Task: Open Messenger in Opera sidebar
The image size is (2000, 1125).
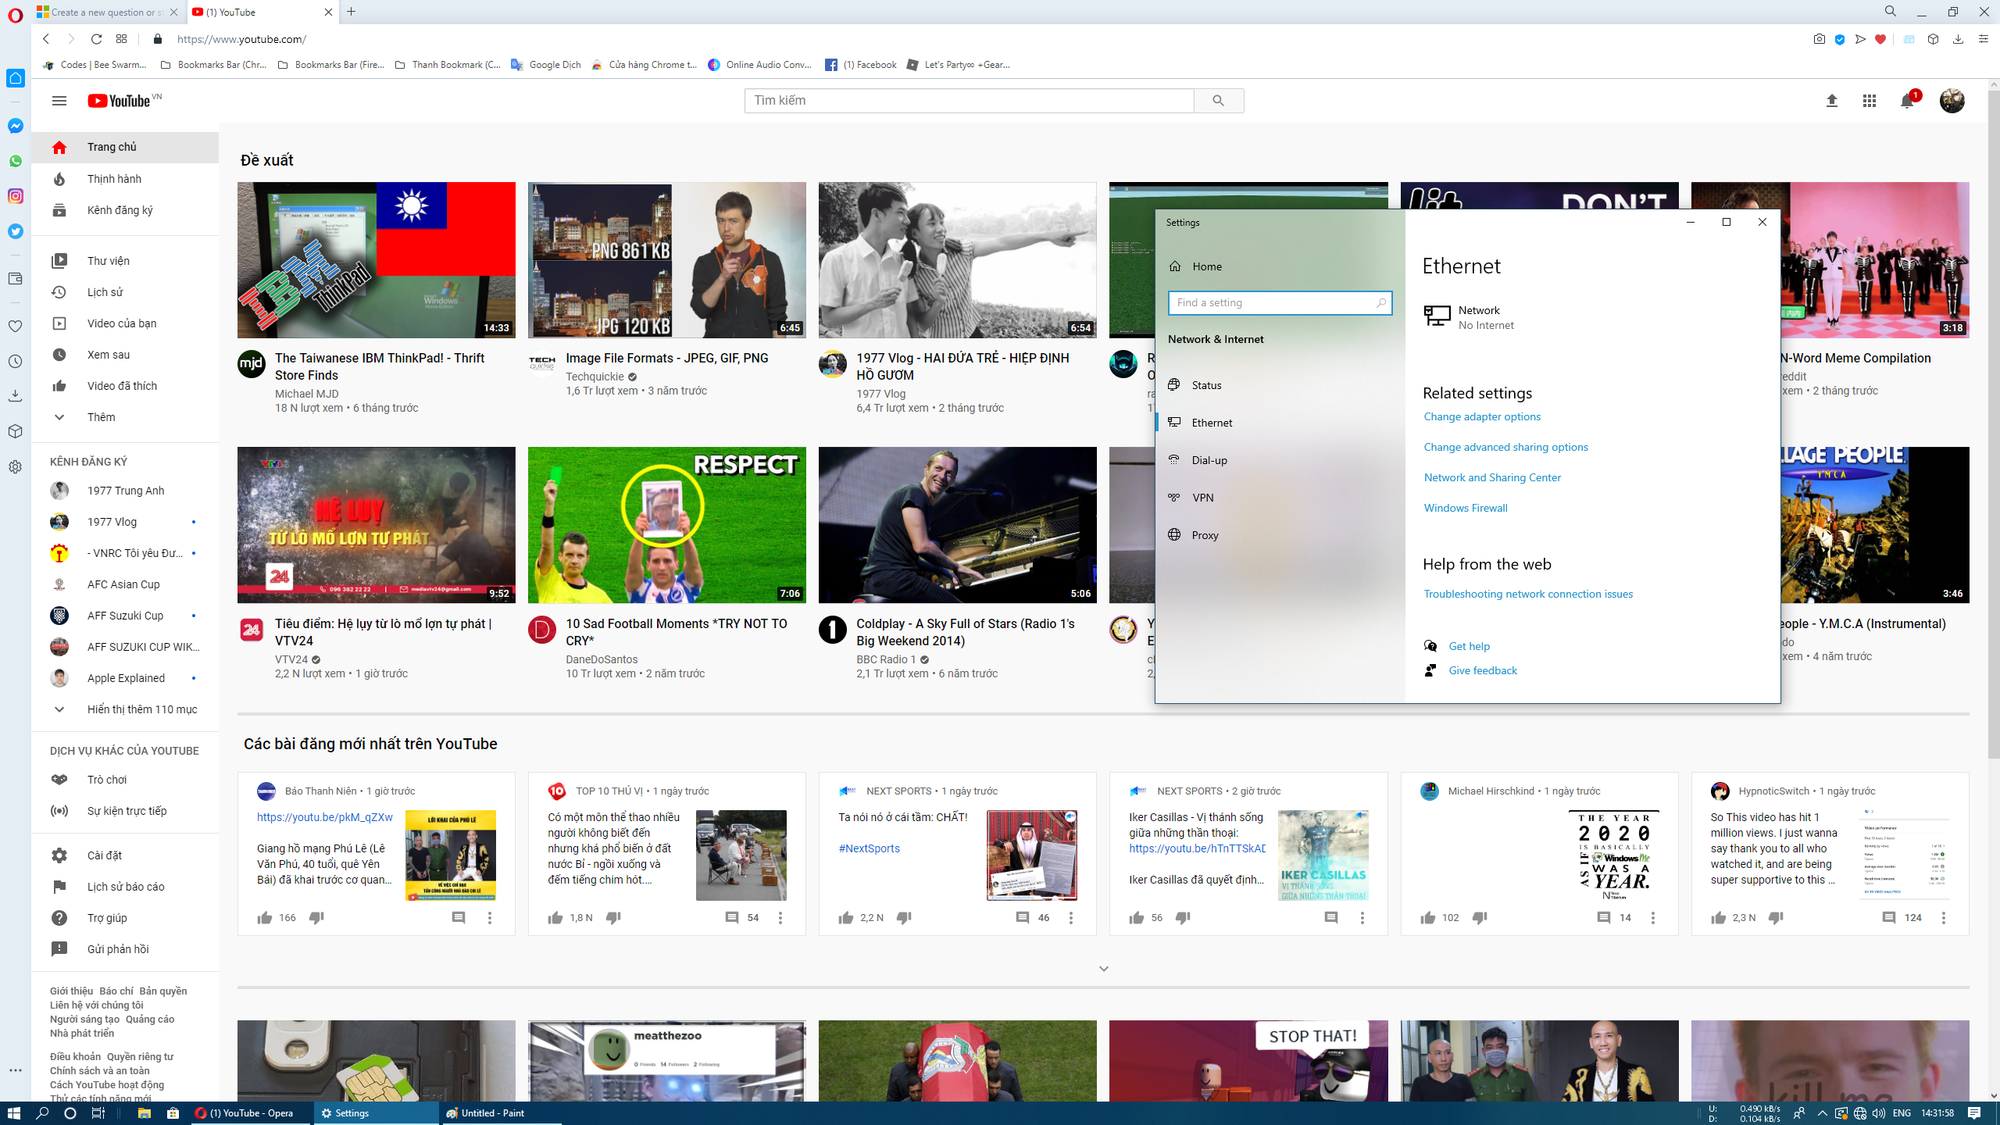Action: (15, 126)
